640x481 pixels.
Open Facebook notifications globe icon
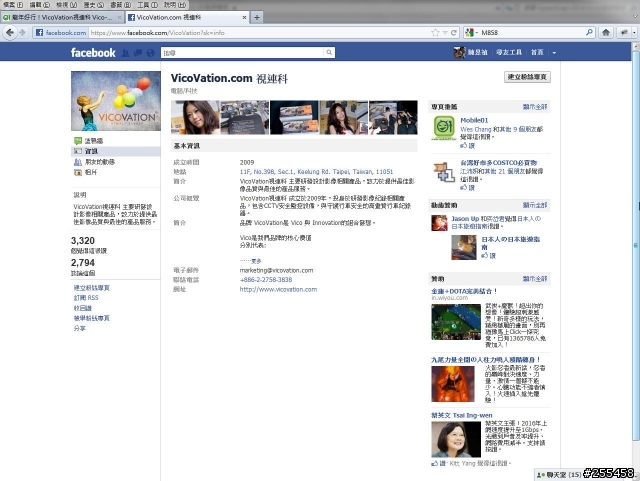(150, 53)
